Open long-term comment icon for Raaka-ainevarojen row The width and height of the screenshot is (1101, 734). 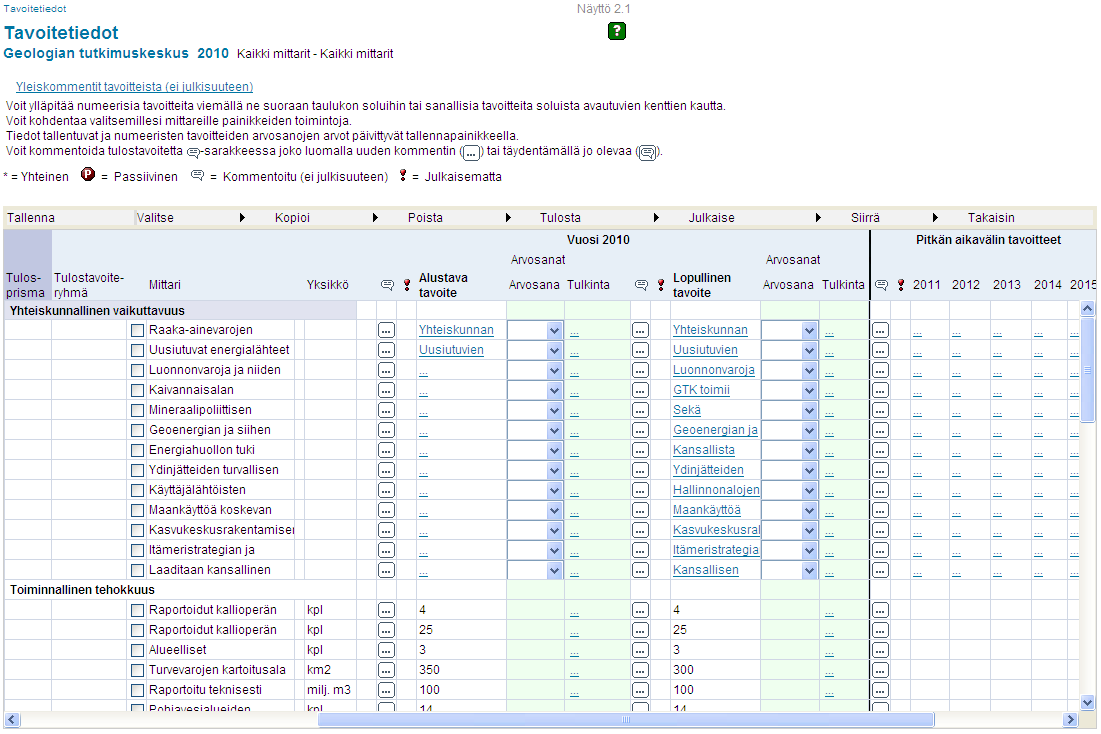[881, 330]
